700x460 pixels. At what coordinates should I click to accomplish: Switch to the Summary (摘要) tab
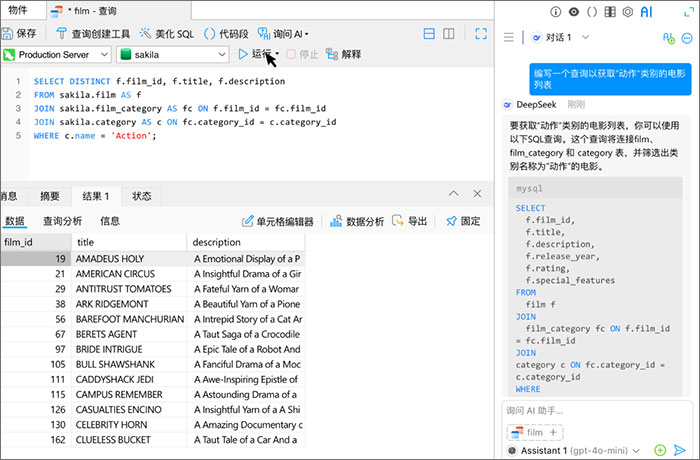coord(50,196)
